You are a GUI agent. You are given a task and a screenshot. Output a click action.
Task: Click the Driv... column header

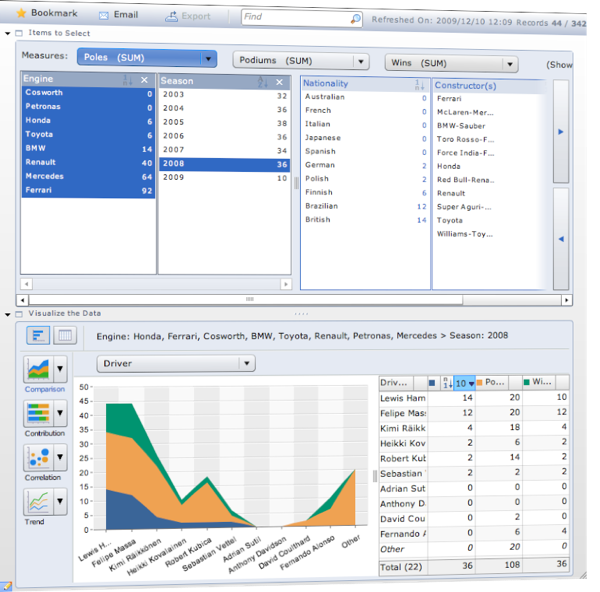pos(394,383)
